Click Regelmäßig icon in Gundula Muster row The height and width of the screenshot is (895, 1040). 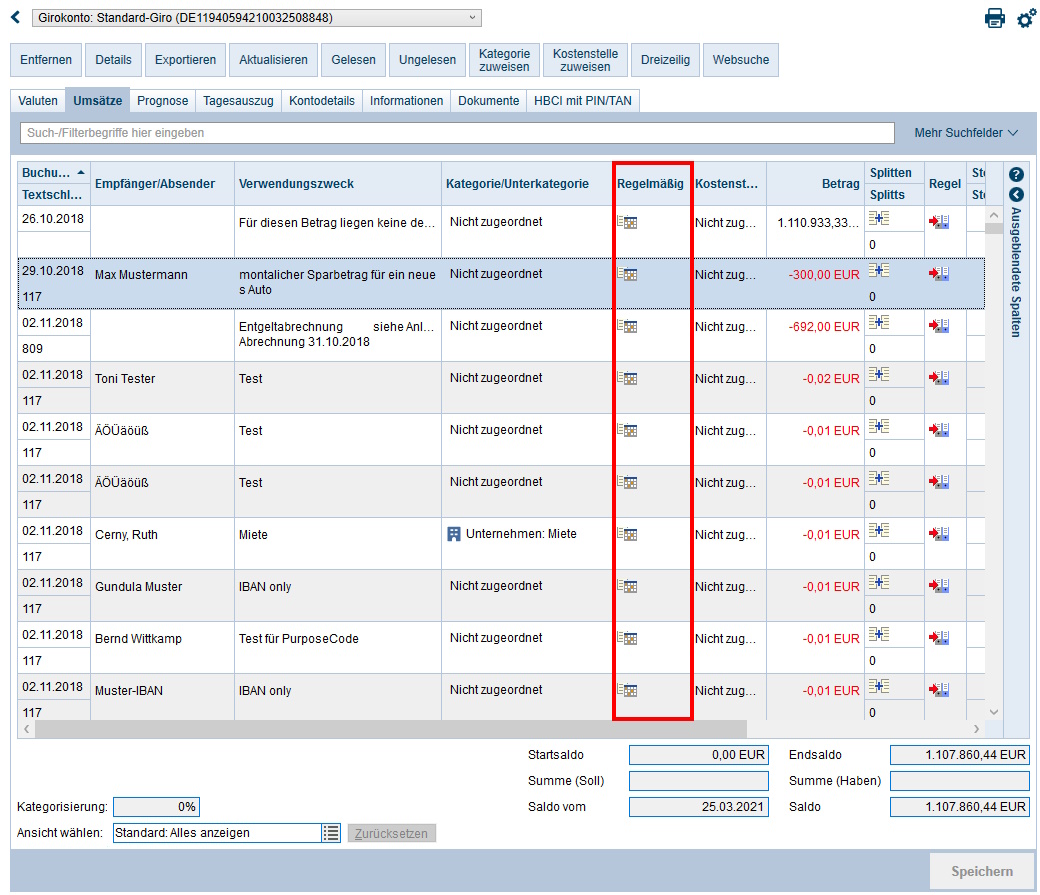pyautogui.click(x=627, y=586)
